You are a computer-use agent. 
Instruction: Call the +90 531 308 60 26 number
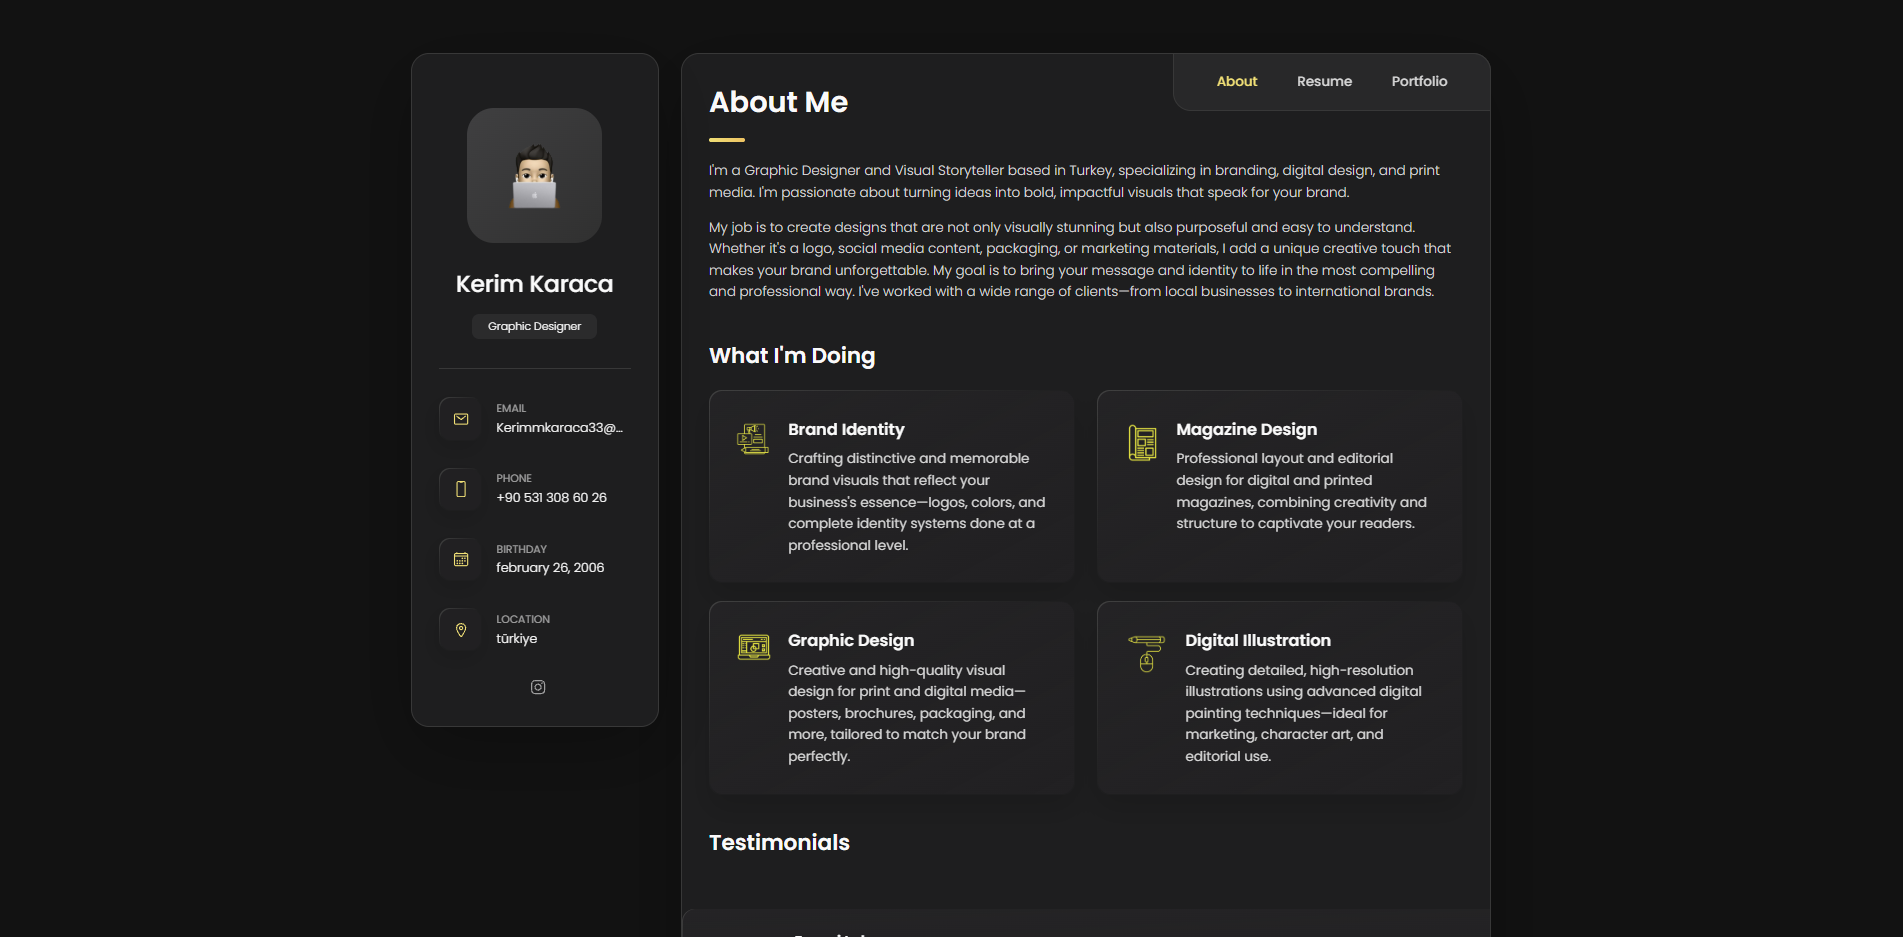coord(551,498)
